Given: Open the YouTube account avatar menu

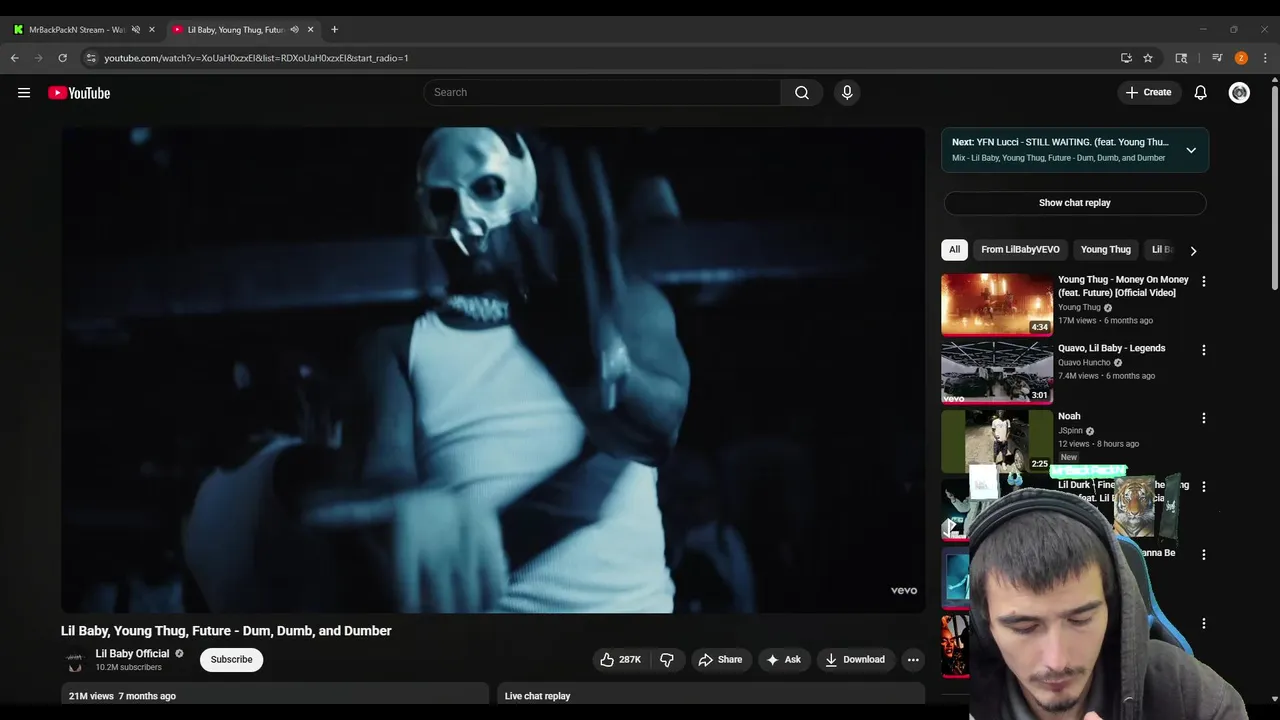Looking at the screenshot, I should pos(1239,92).
